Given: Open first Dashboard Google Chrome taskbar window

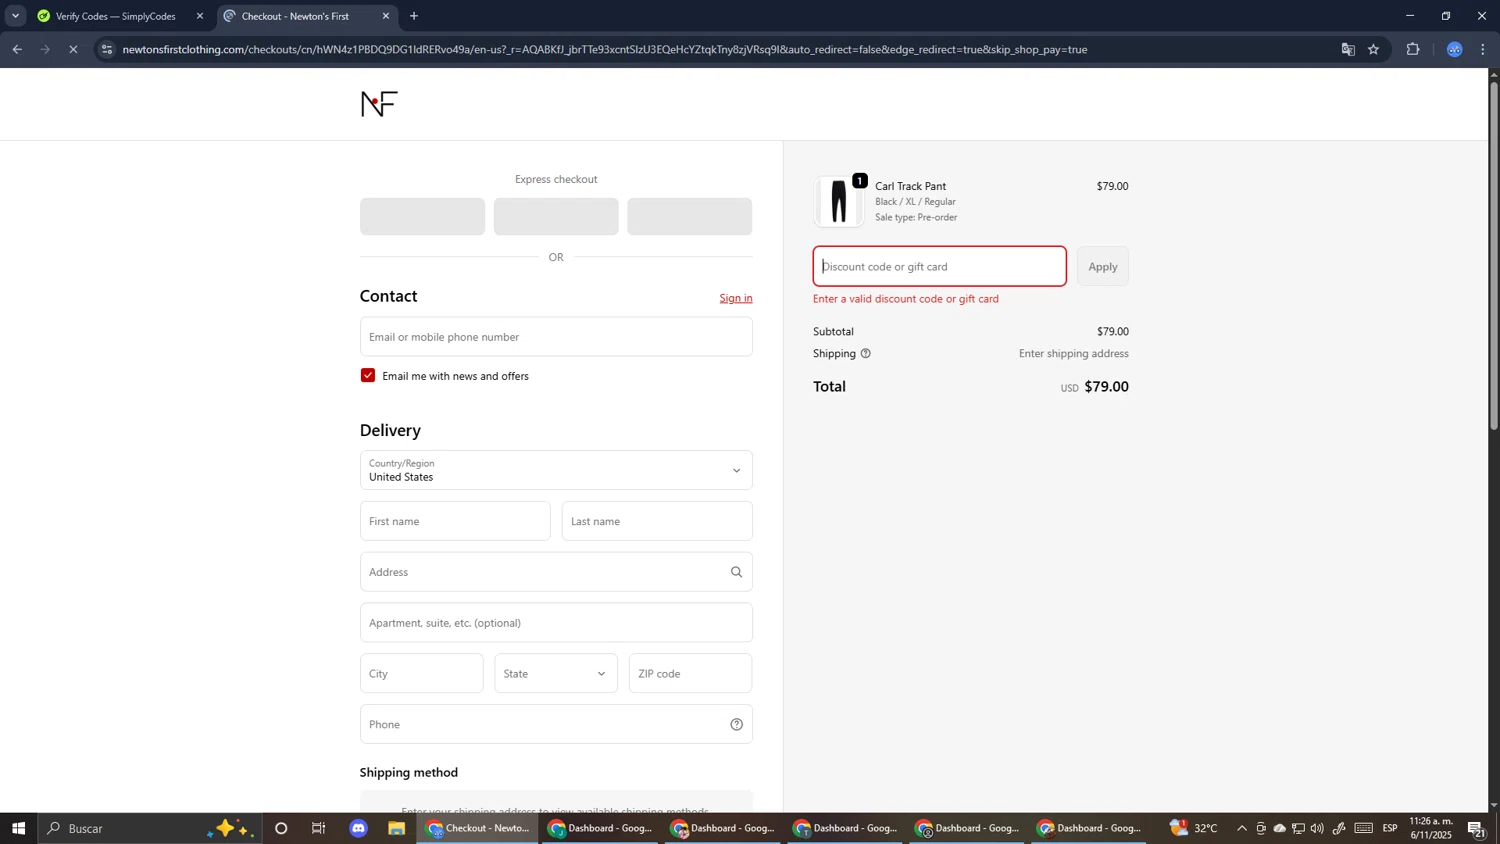Looking at the screenshot, I should point(600,829).
